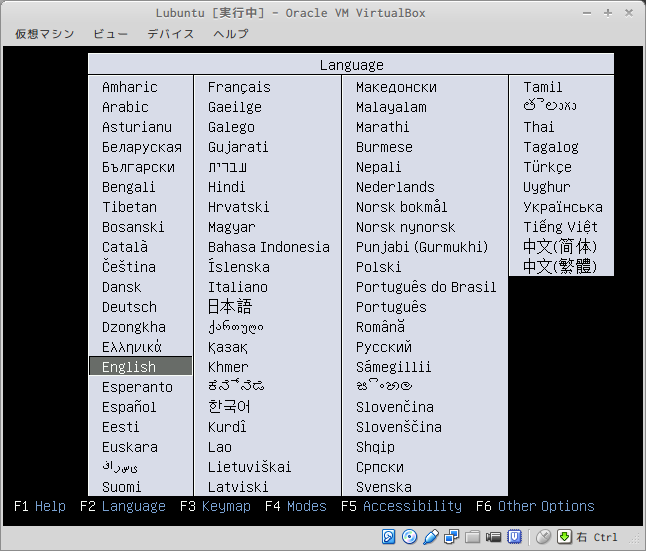
Task: Select Latviski language
Action: point(238,487)
